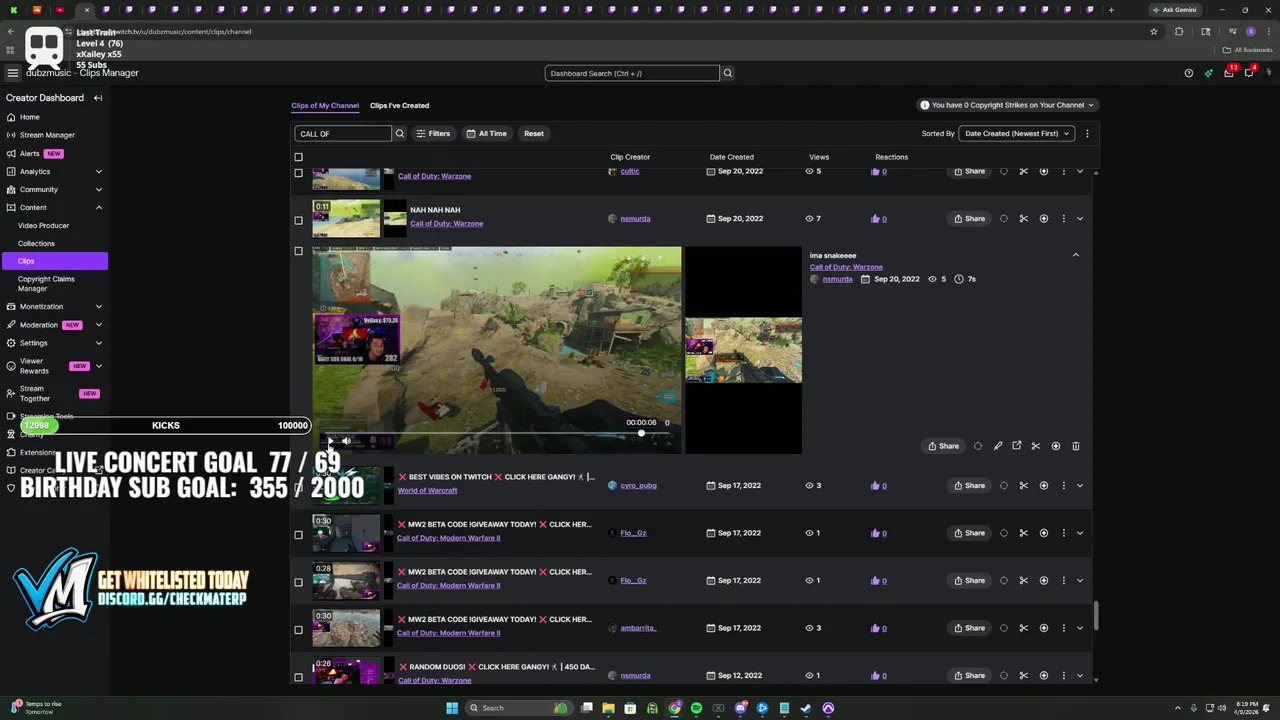
Task: Open notifications inbox with 13 badge
Action: pos(1229,73)
